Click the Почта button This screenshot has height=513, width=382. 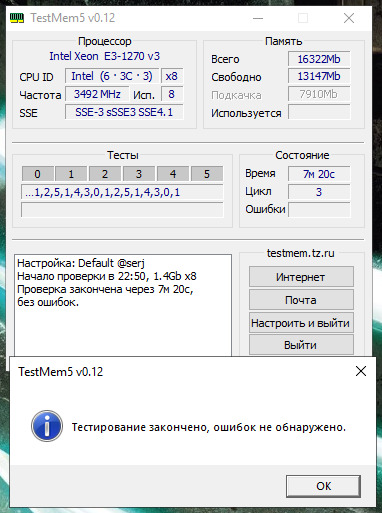click(301, 300)
